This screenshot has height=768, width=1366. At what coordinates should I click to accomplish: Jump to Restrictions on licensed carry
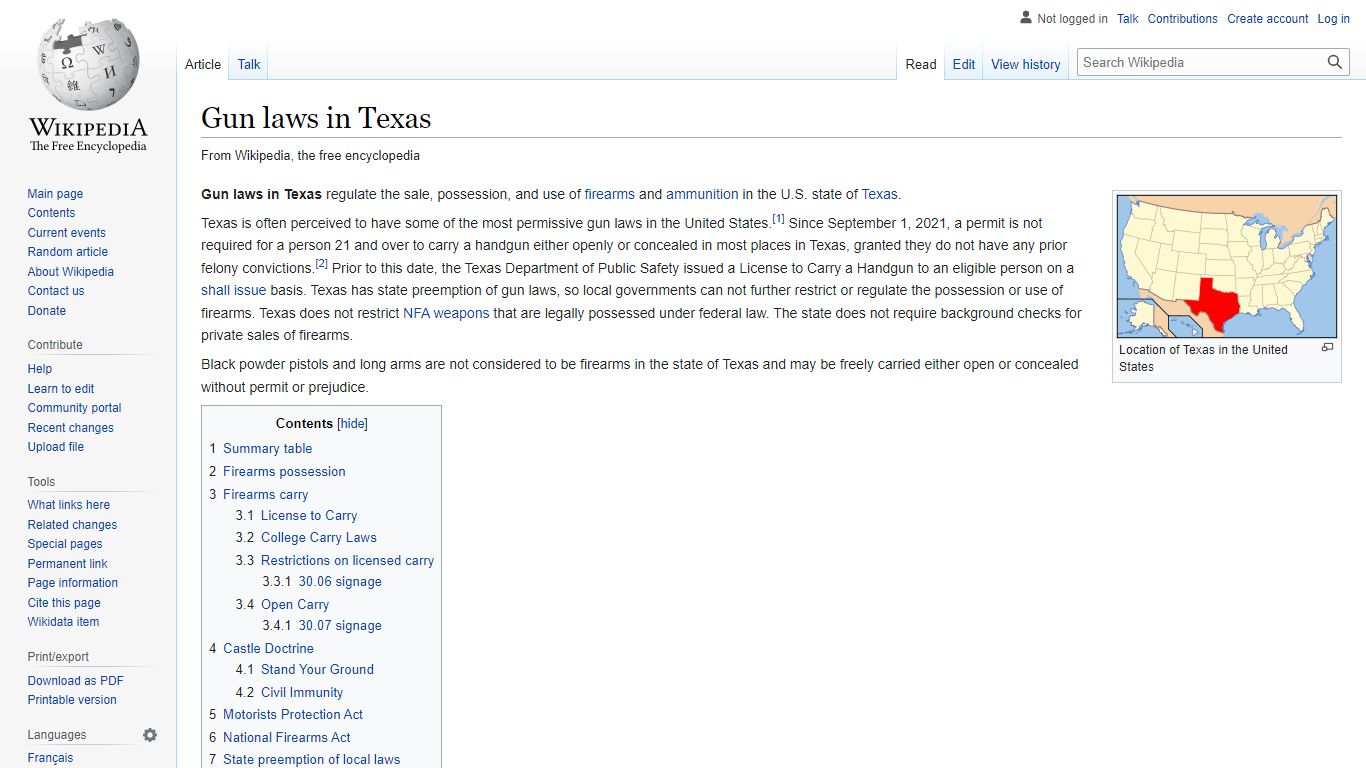[x=347, y=561]
